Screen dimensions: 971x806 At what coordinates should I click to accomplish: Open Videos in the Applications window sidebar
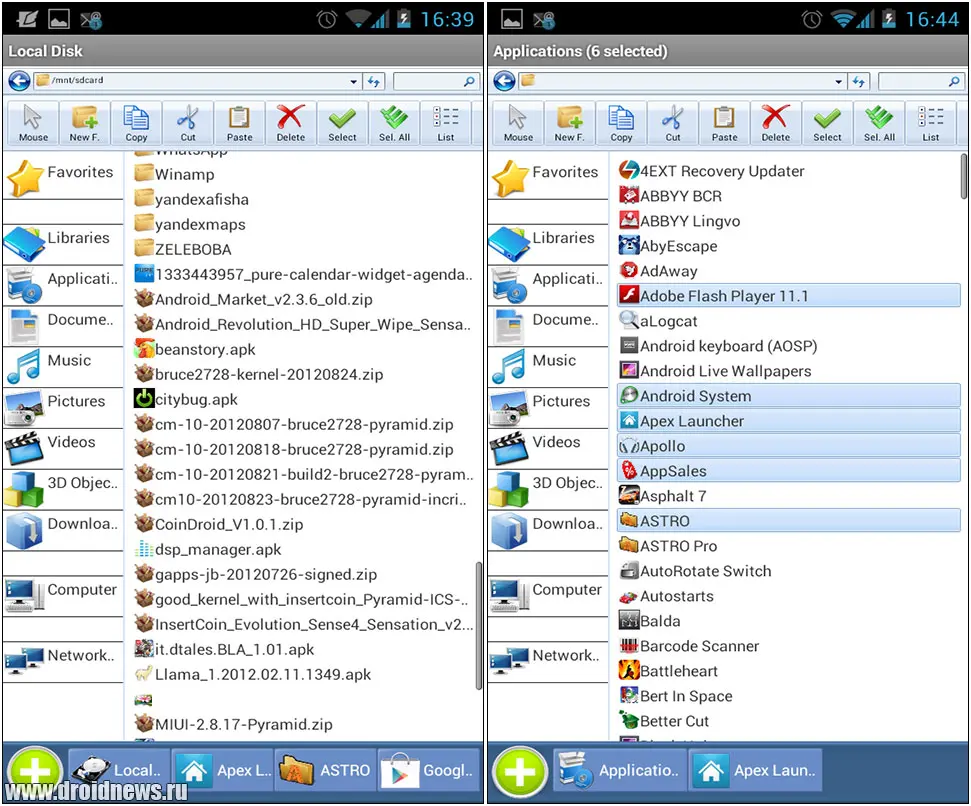tap(548, 448)
